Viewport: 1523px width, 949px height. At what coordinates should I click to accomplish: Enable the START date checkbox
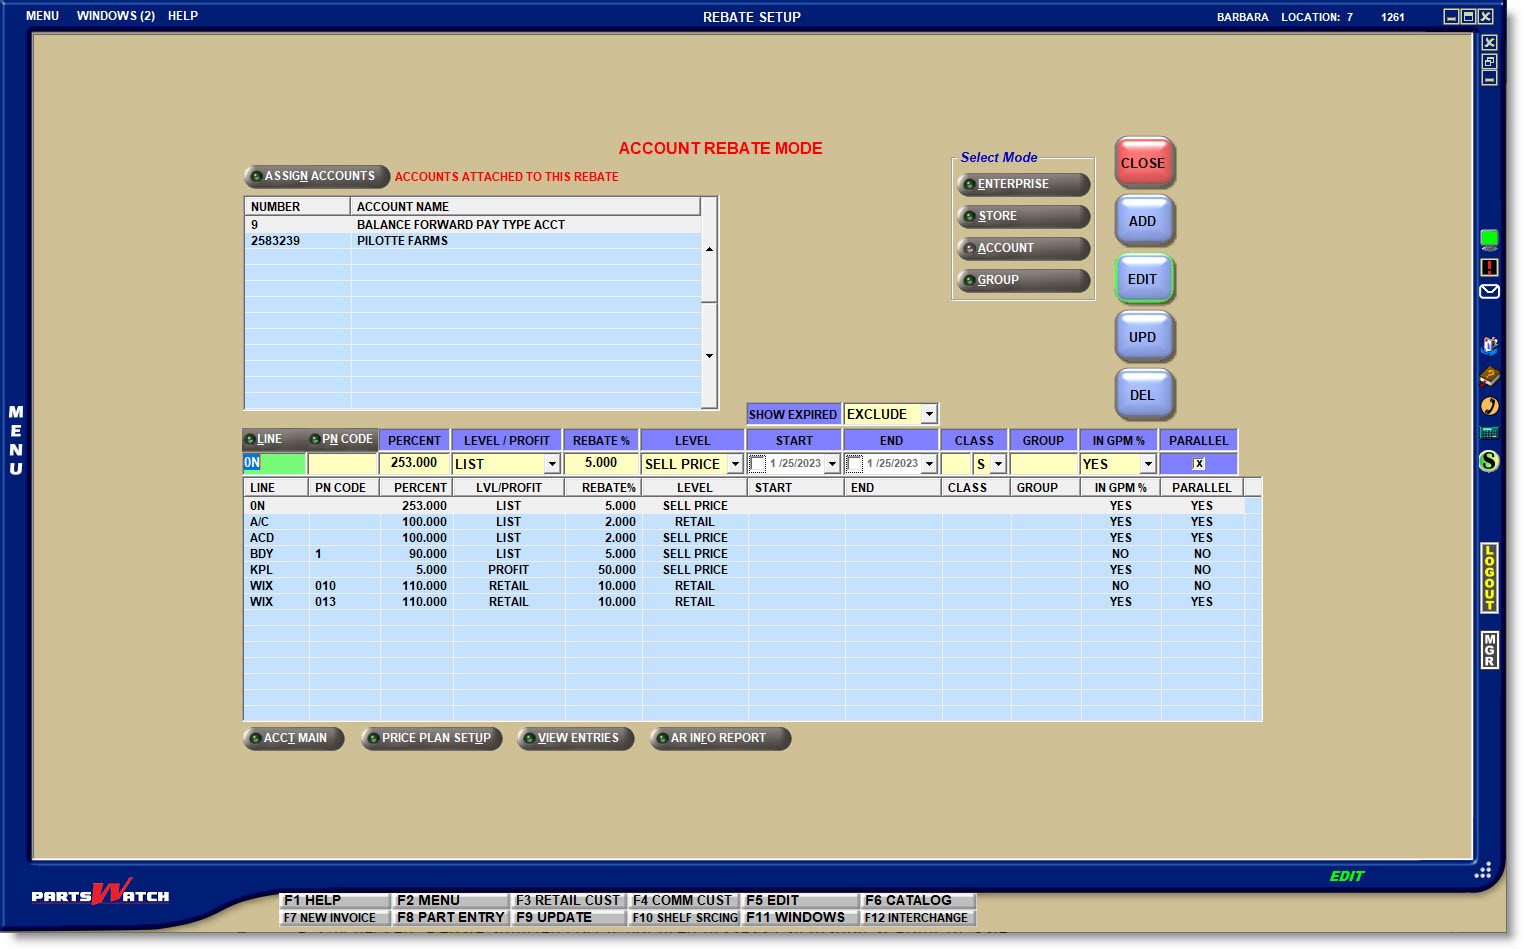(758, 464)
